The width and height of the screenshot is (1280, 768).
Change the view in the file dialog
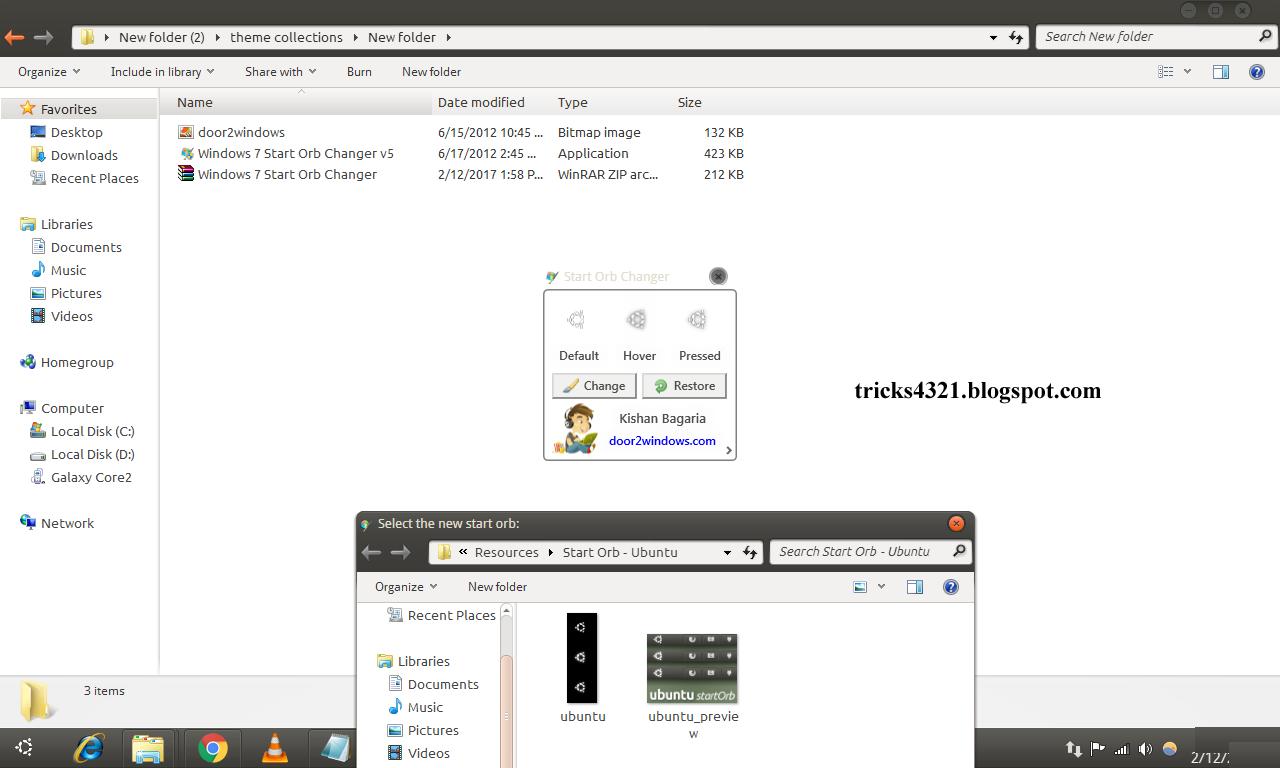point(860,587)
